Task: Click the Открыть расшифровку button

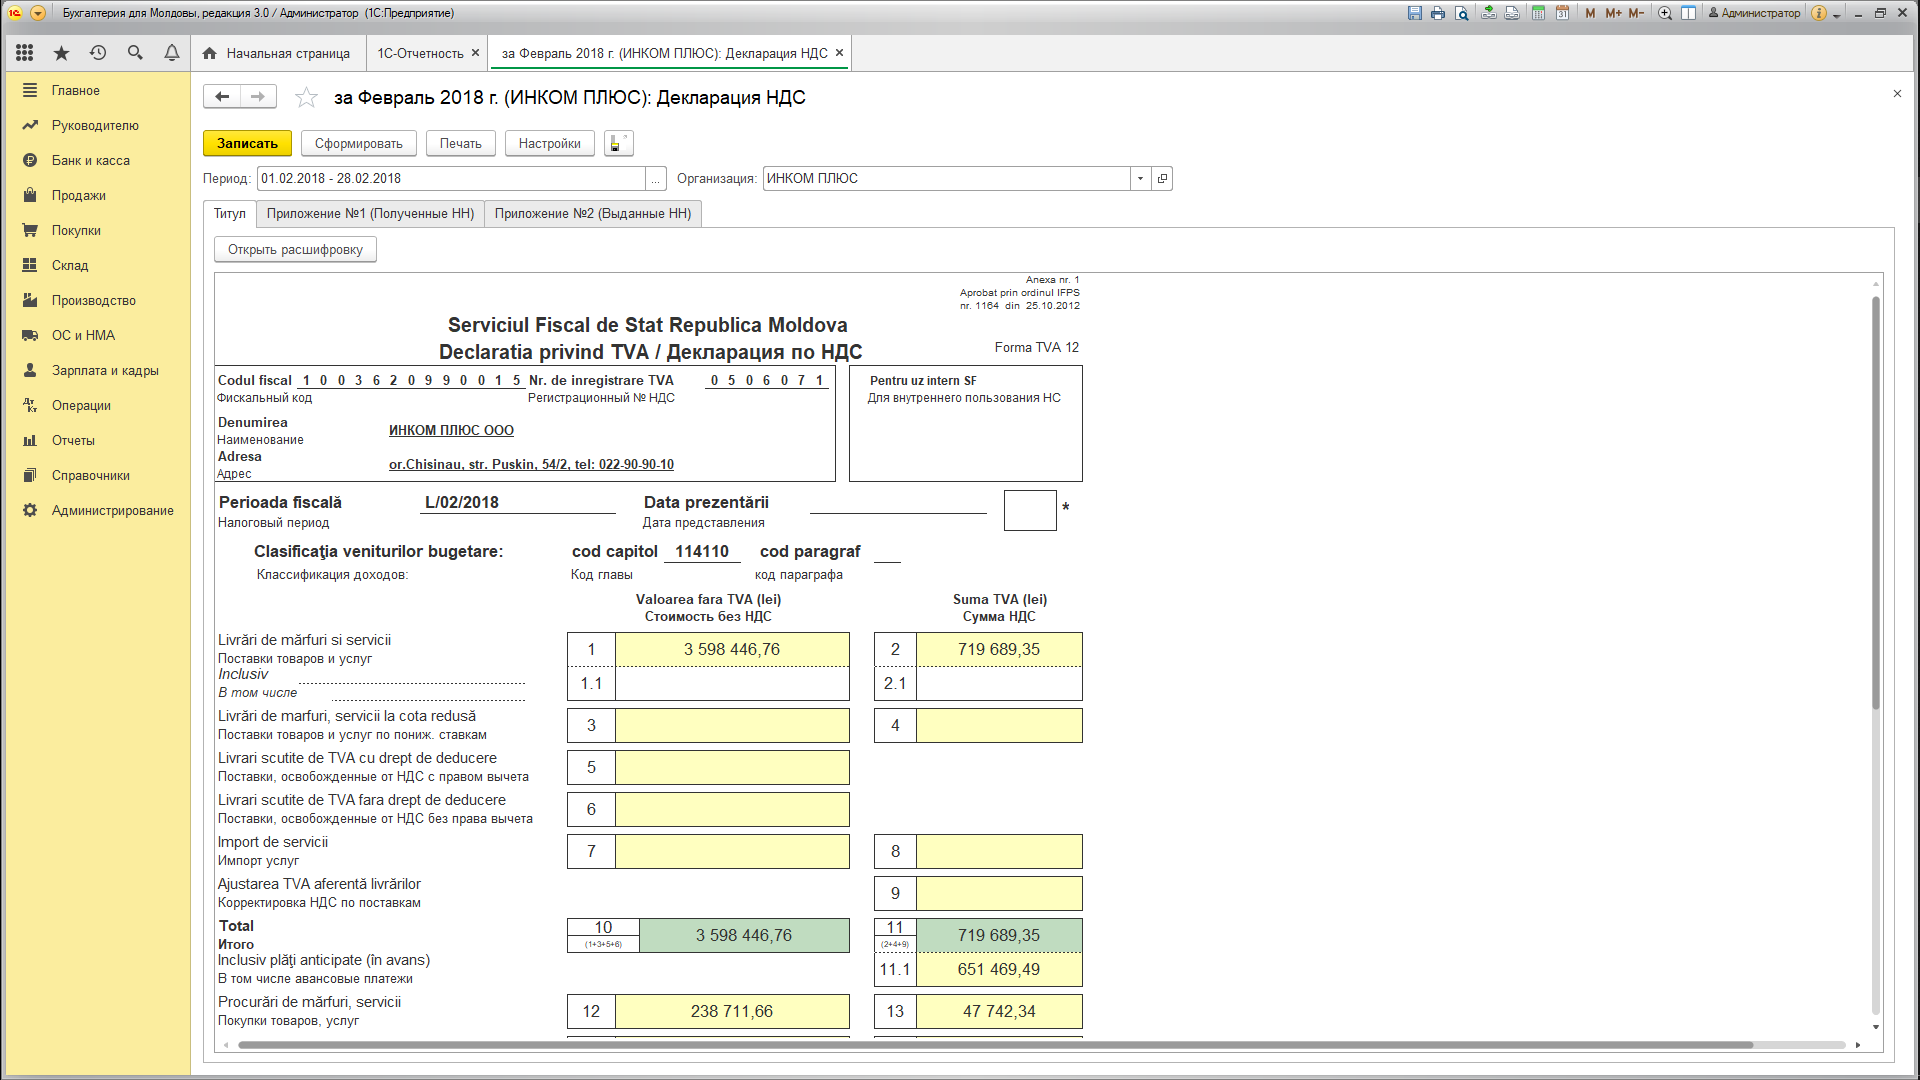Action: click(295, 250)
